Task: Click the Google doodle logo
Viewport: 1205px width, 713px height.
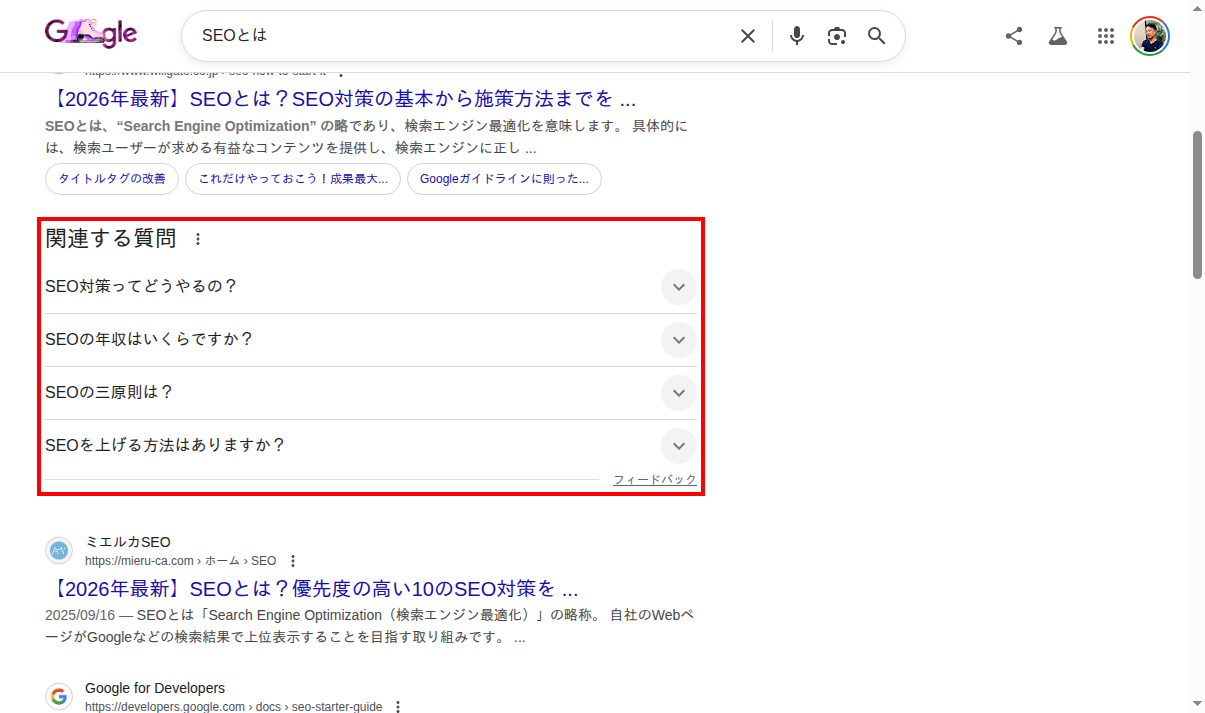Action: pyautogui.click(x=90, y=33)
